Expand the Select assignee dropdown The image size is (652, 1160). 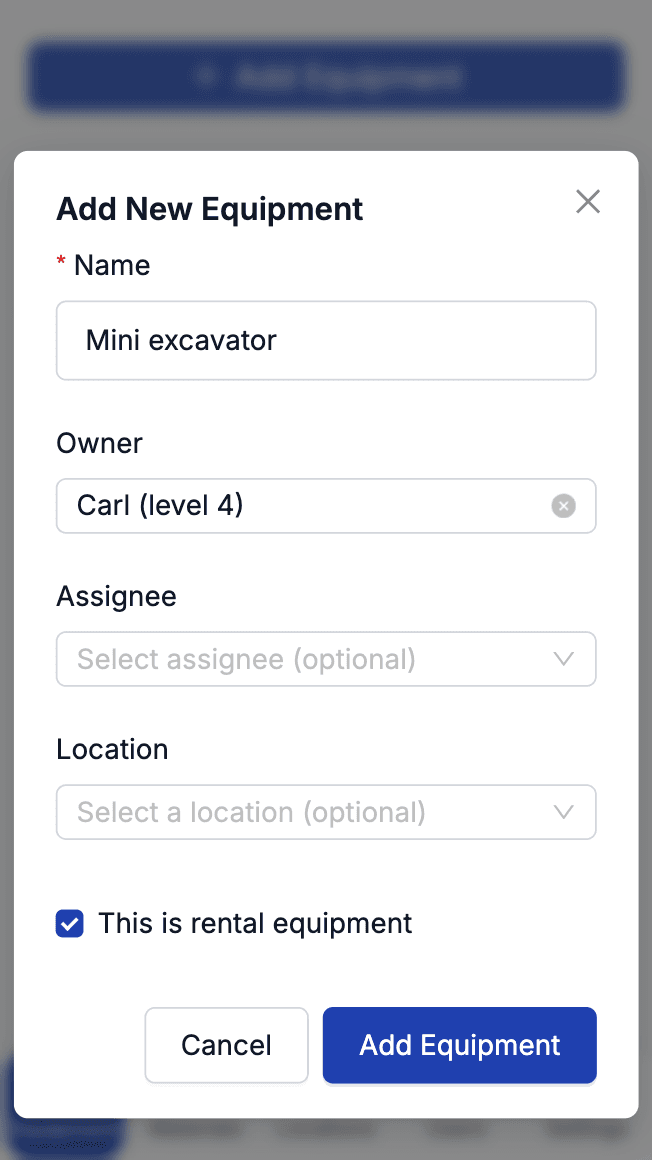pos(300,659)
